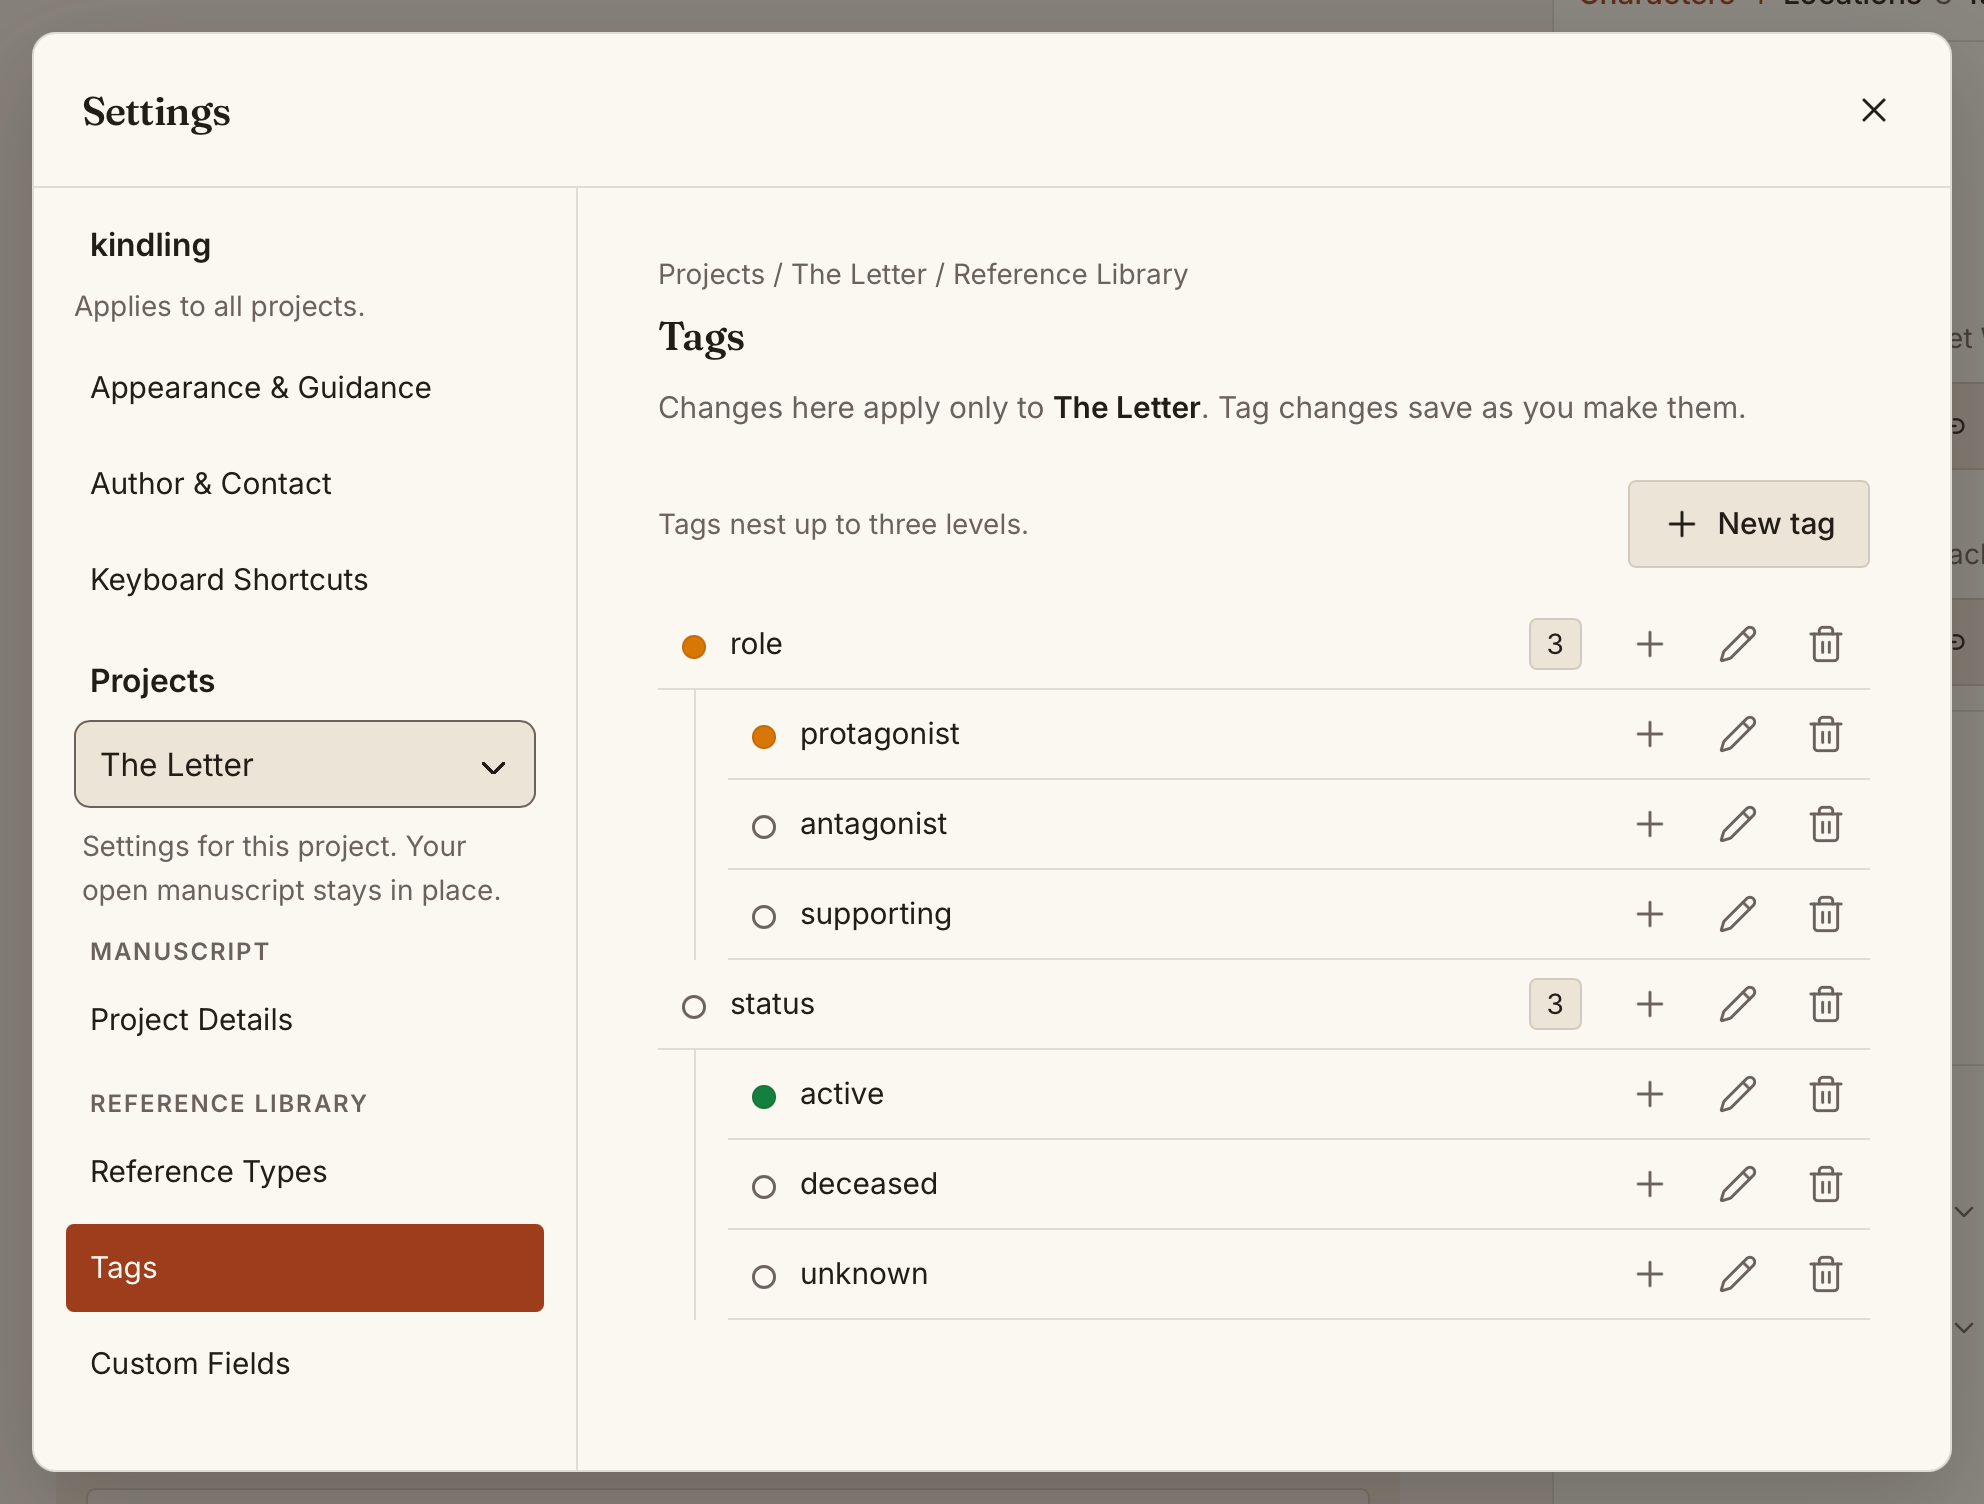Image resolution: width=1984 pixels, height=1504 pixels.
Task: Add a child tag under active
Action: pos(1650,1094)
